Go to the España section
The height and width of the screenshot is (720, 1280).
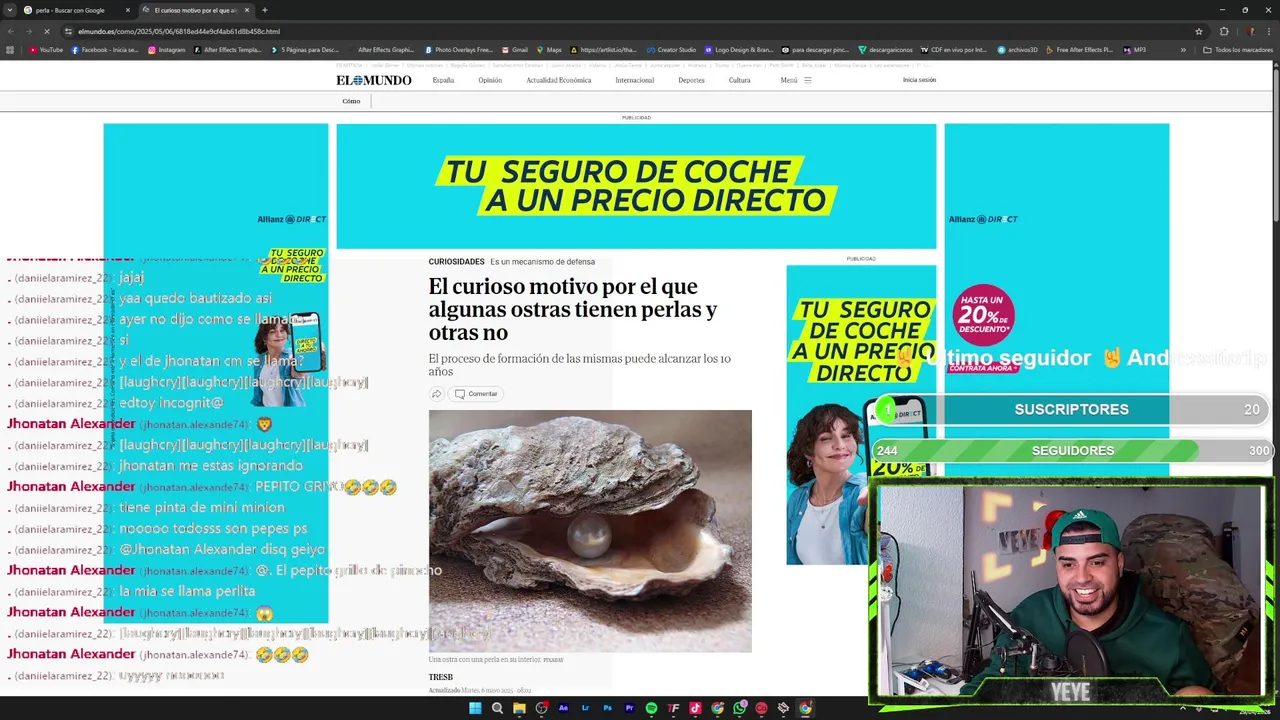pyautogui.click(x=443, y=80)
